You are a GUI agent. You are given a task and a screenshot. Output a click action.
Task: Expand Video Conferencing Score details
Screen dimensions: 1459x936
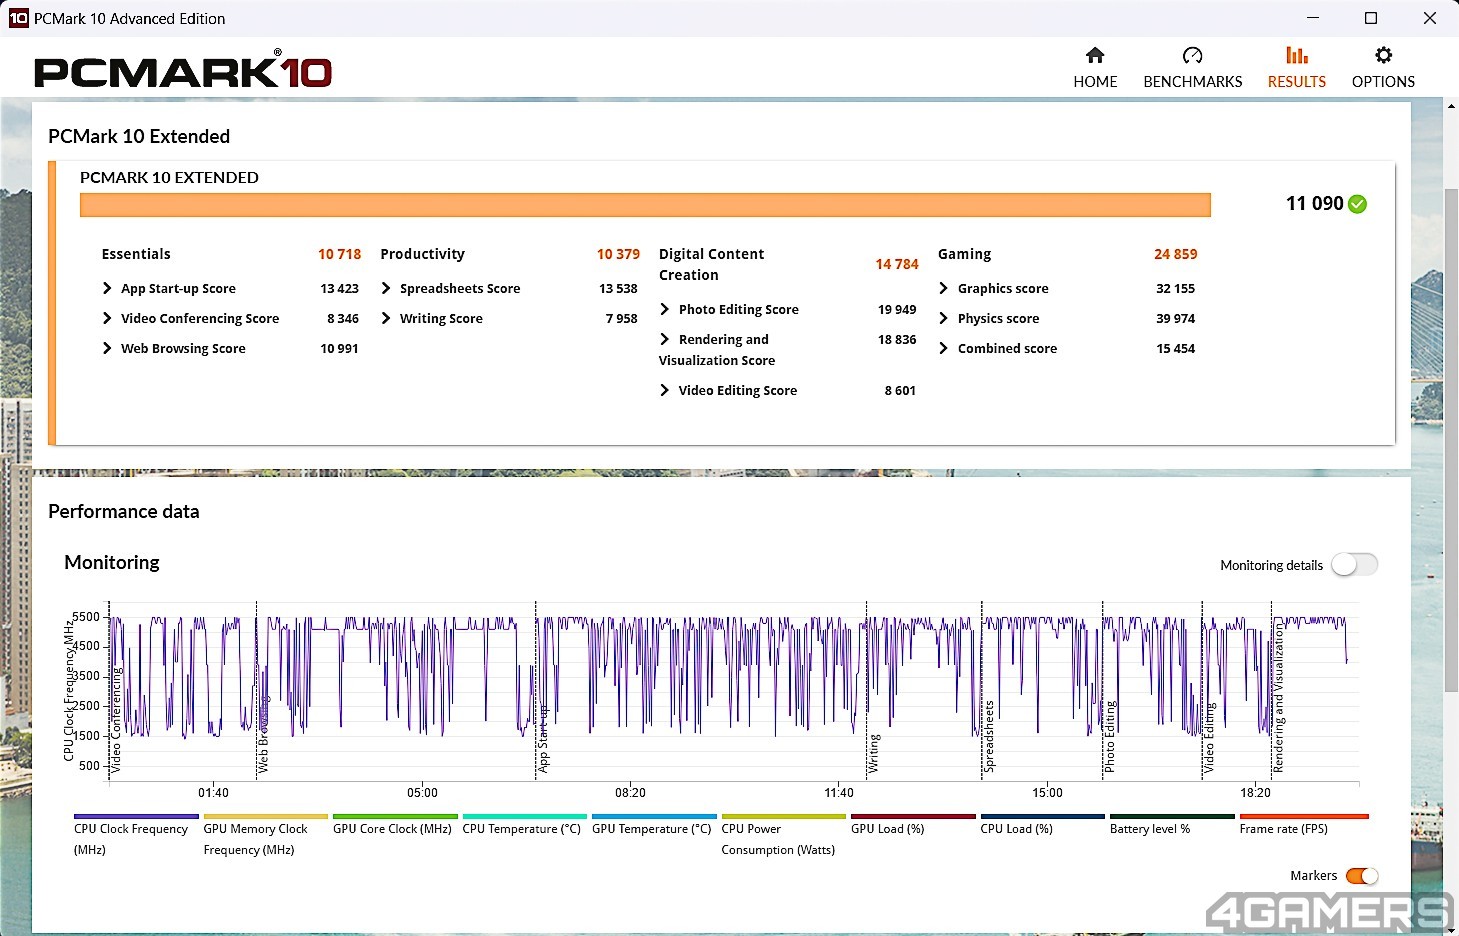[107, 318]
